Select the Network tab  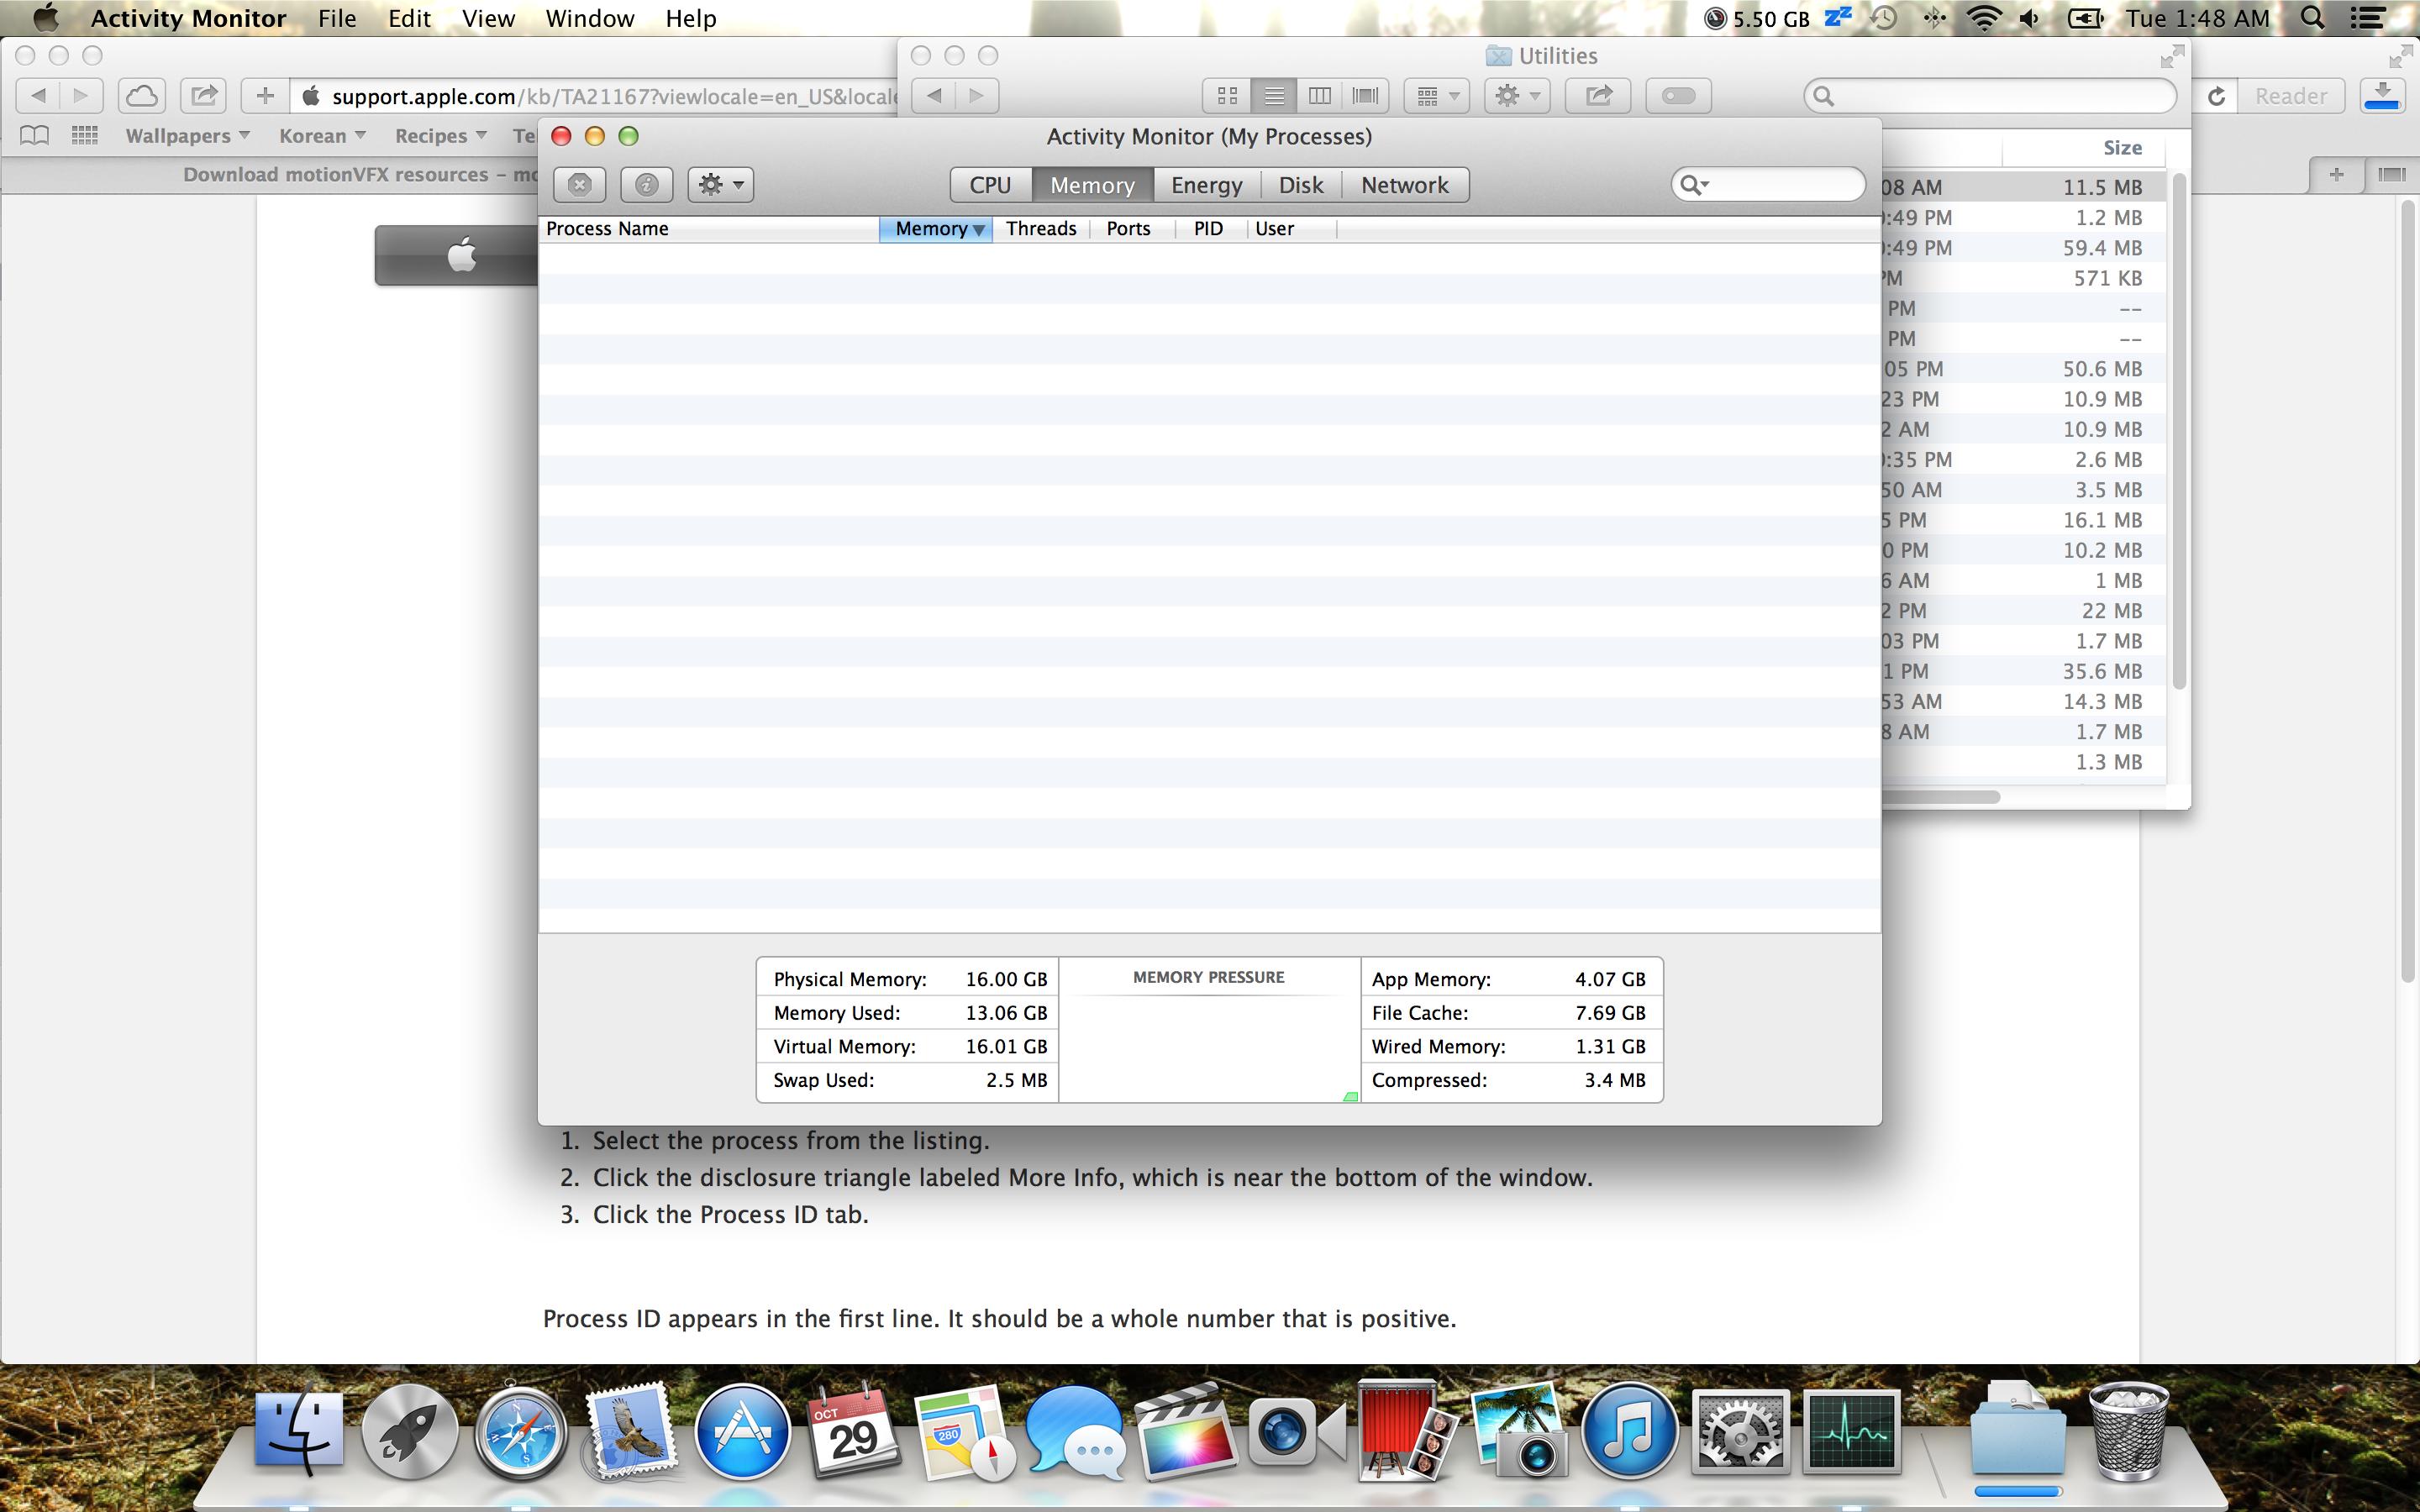pos(1404,185)
